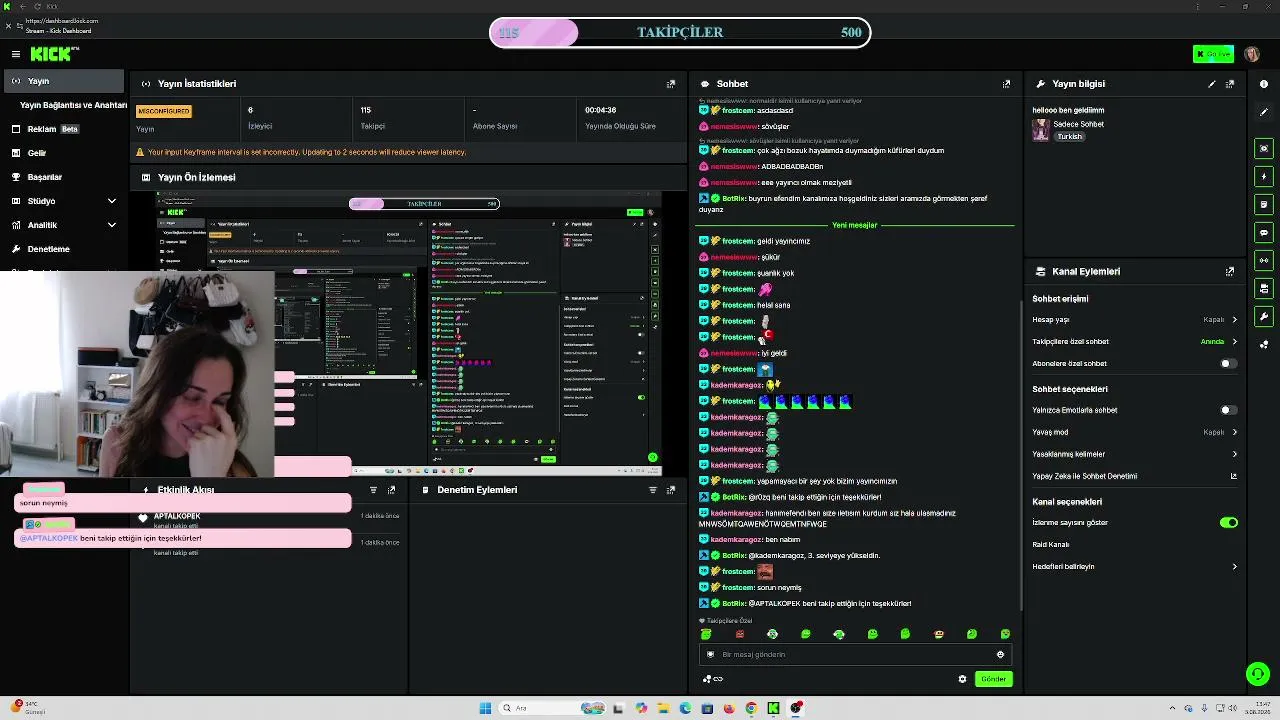The width and height of the screenshot is (1280, 720).
Task: Toggle Yalnızca Emotlarla sohbet switch
Action: tap(1228, 410)
